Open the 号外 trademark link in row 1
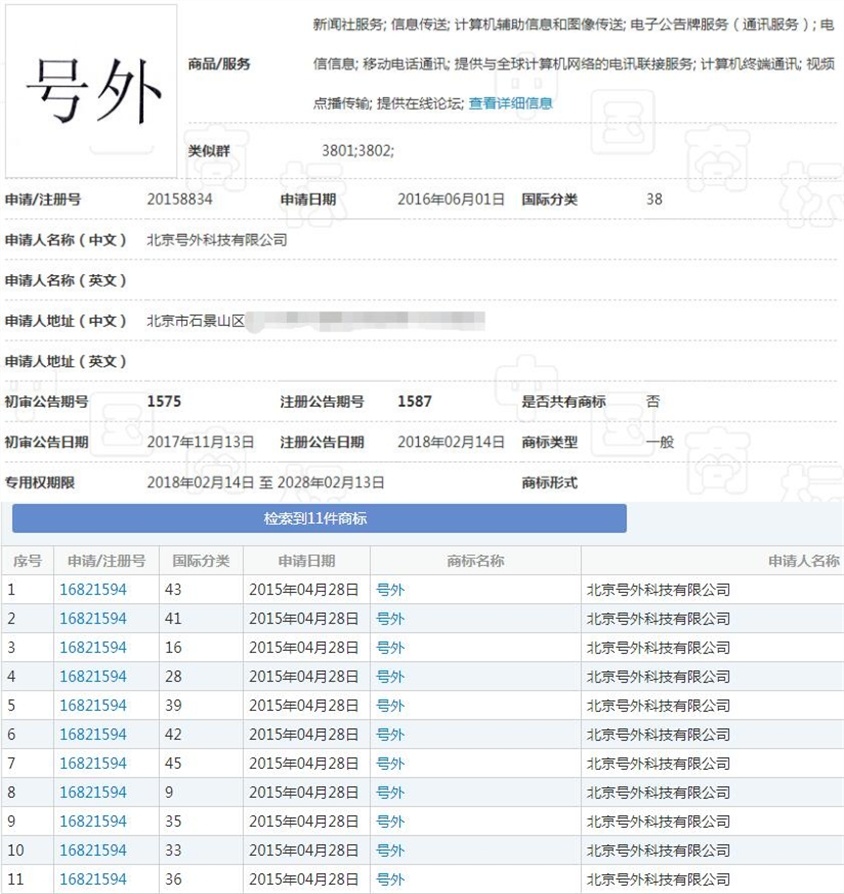Image resolution: width=844 pixels, height=894 pixels. 390,589
